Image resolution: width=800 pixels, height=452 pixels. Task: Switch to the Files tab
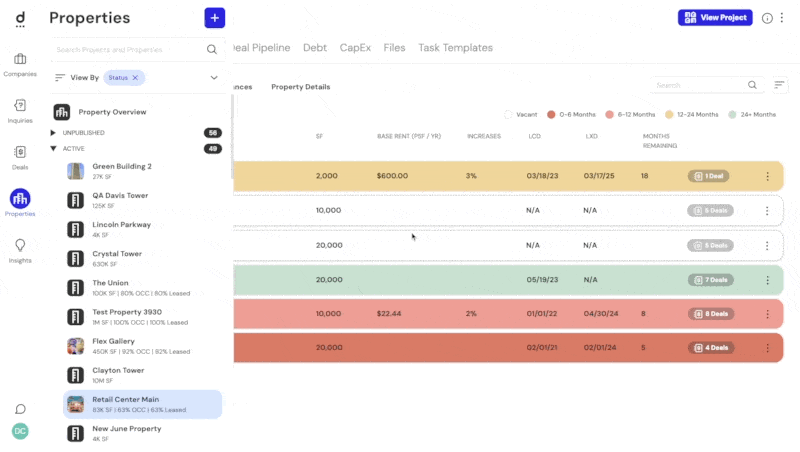(x=394, y=47)
